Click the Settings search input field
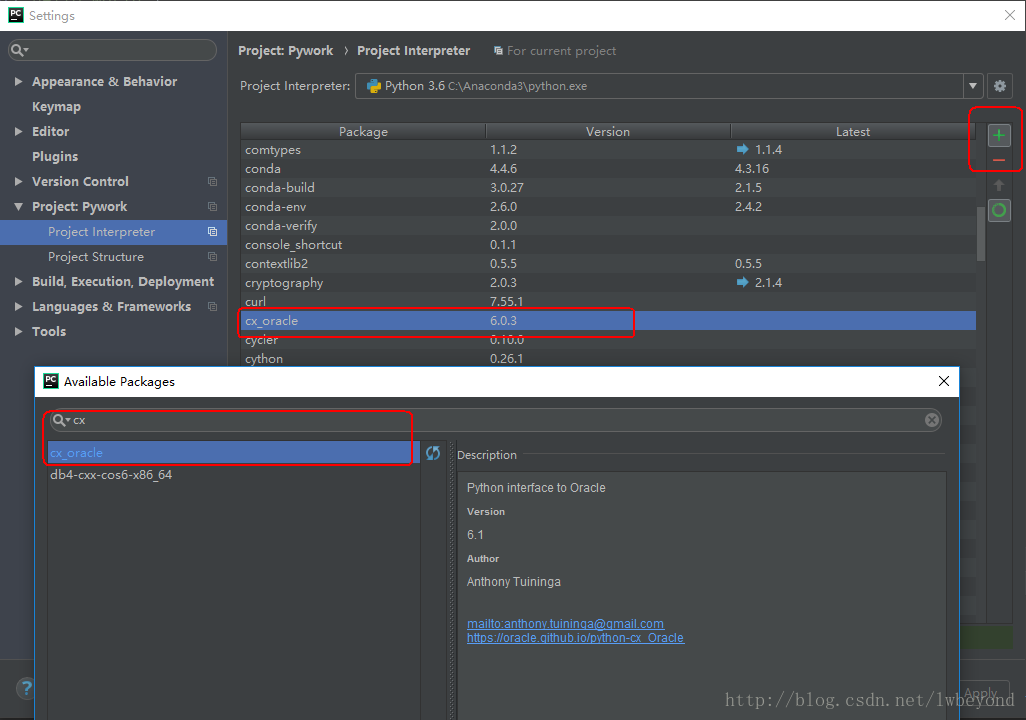 113,50
